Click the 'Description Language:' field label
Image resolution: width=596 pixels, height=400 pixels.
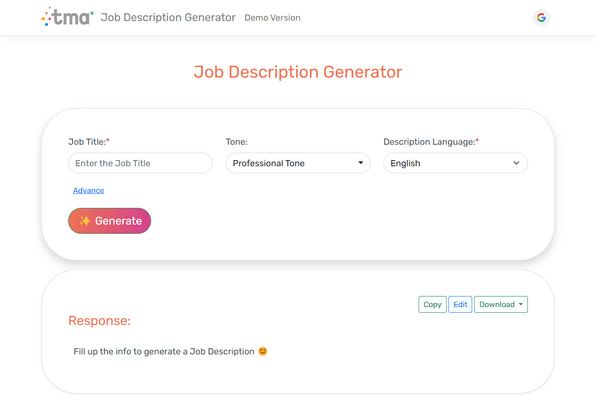[x=431, y=142]
